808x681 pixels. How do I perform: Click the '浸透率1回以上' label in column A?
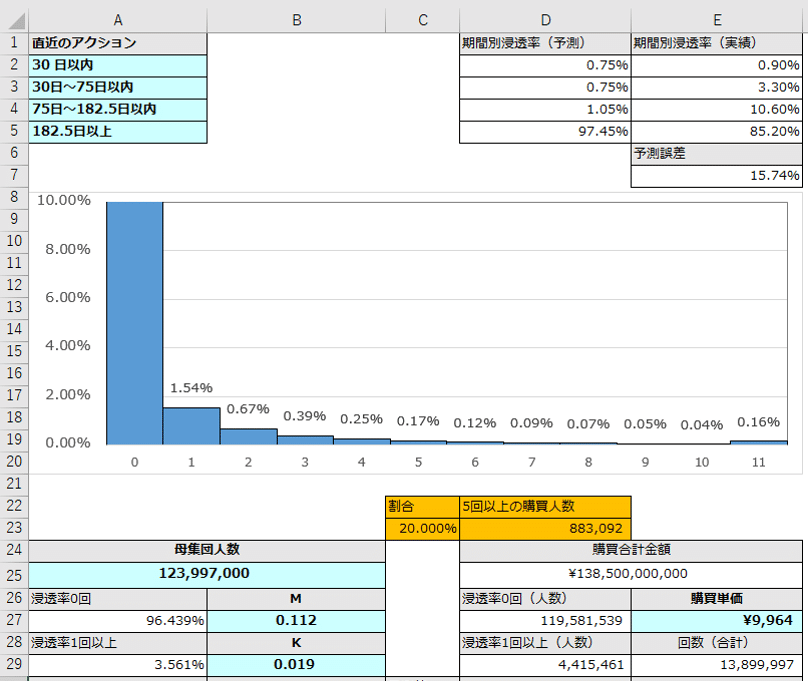click(118, 643)
